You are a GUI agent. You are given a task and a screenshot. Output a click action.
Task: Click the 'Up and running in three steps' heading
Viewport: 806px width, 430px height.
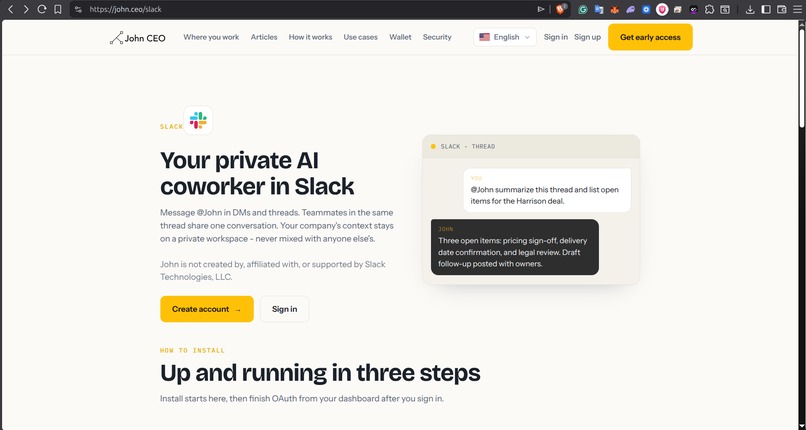[x=320, y=373]
